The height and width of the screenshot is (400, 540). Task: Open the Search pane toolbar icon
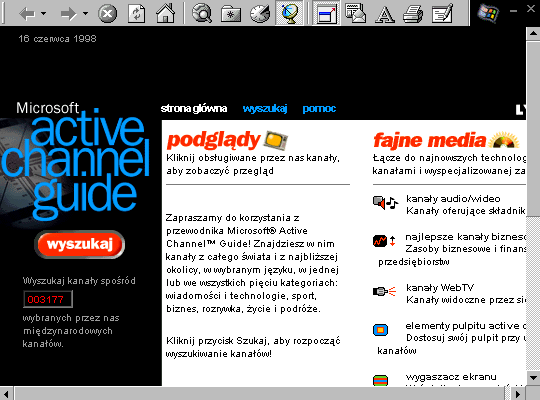202,13
